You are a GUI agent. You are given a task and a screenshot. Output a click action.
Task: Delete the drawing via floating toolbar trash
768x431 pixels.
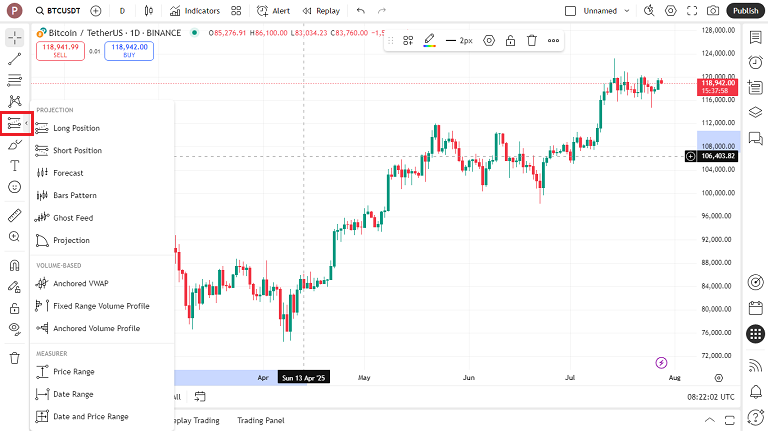[x=532, y=41]
